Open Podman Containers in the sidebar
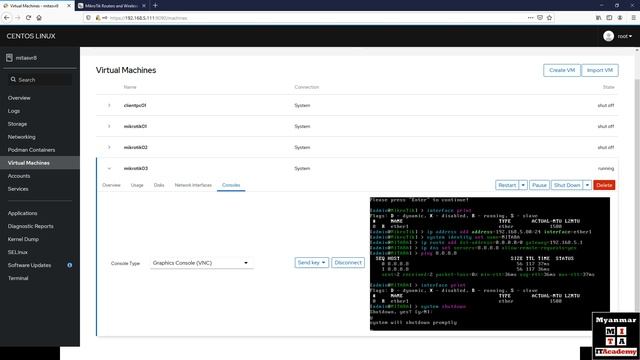This screenshot has width=640, height=360. click(31, 150)
